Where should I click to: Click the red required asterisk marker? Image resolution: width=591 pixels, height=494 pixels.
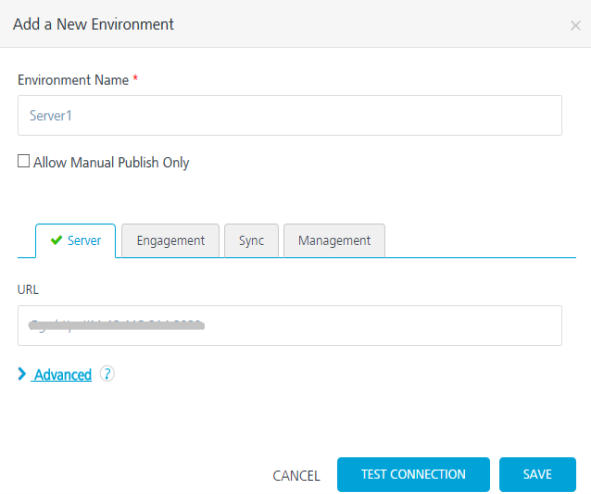click(x=135, y=78)
